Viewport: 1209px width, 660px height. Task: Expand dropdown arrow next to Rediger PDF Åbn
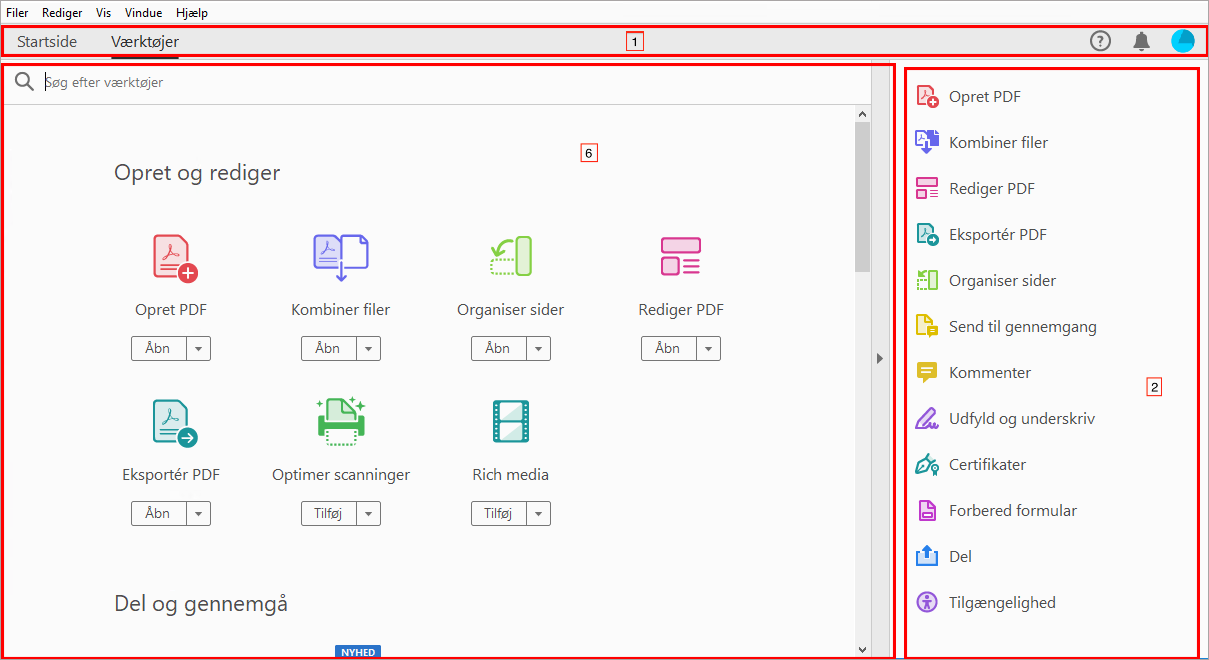(x=708, y=348)
